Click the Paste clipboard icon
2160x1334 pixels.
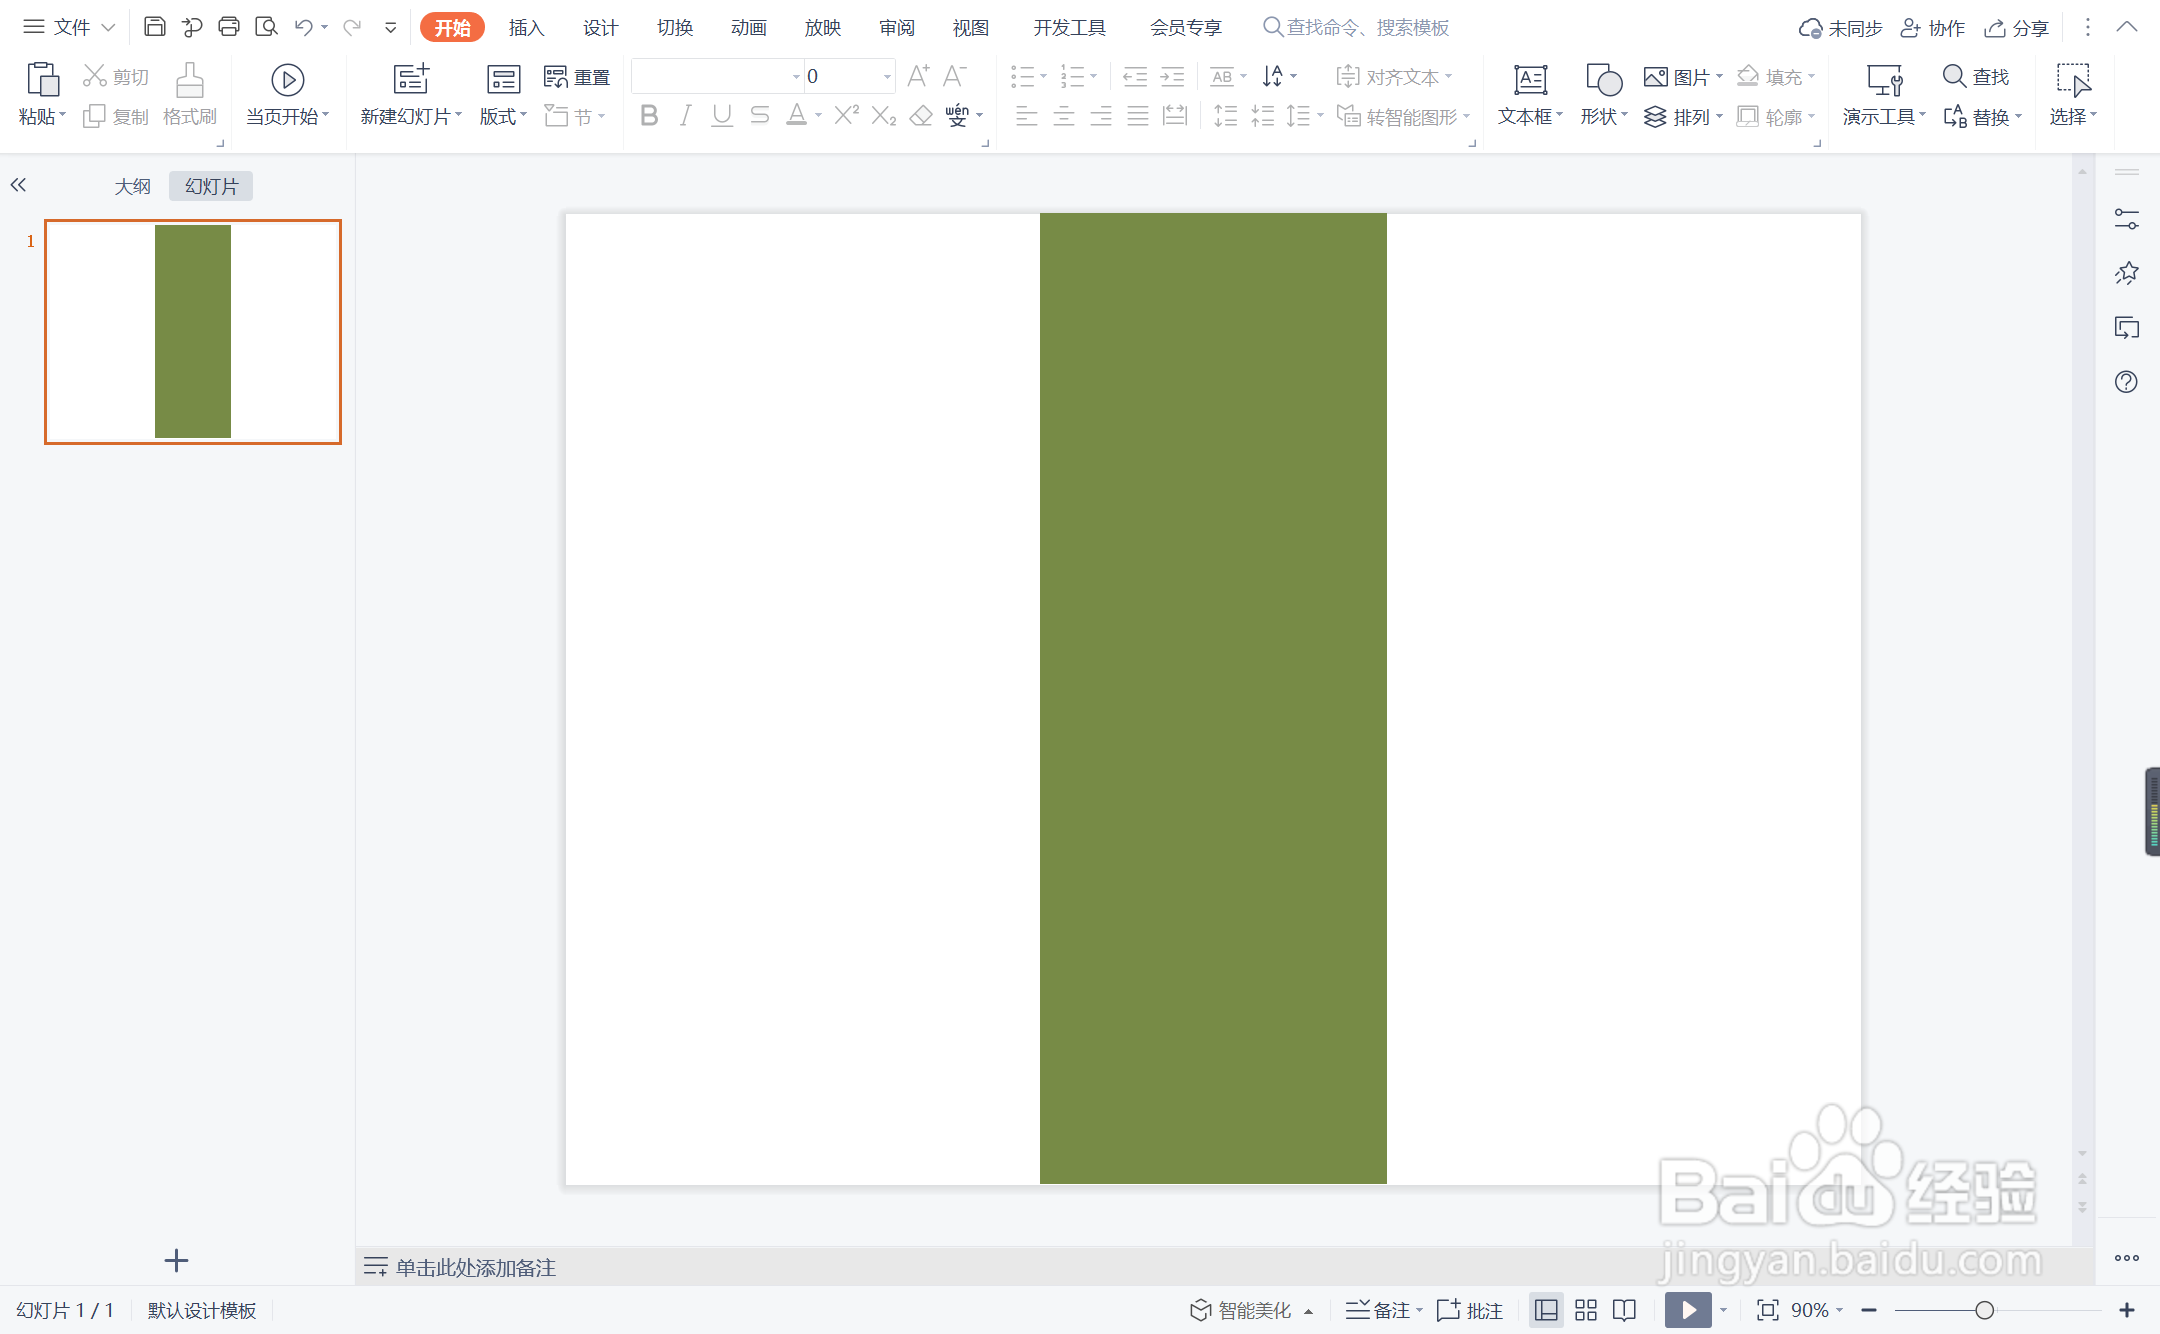point(42,79)
